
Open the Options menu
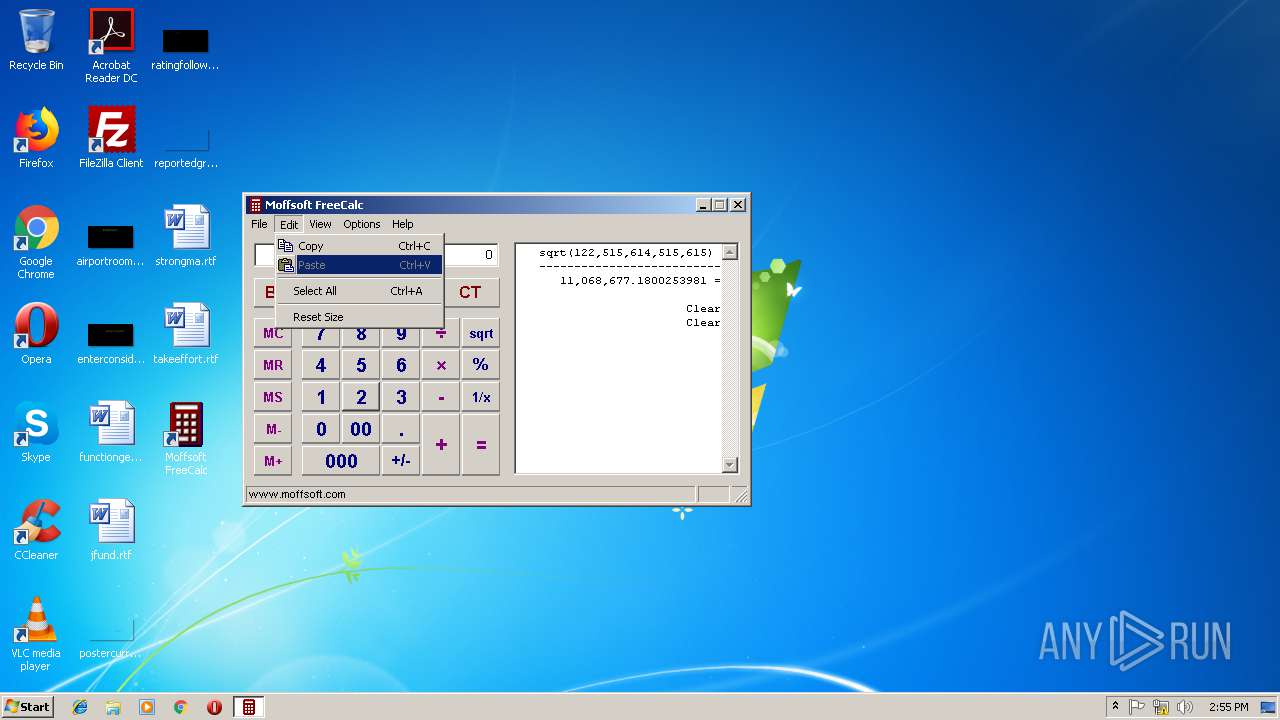tap(362, 224)
